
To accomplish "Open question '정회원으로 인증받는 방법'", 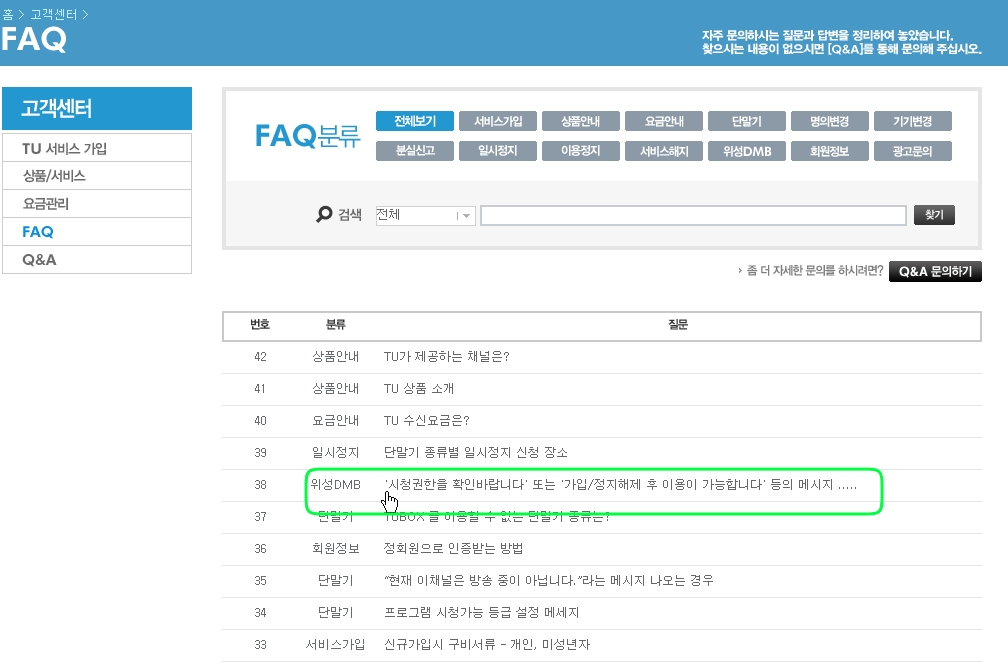I will (x=453, y=549).
